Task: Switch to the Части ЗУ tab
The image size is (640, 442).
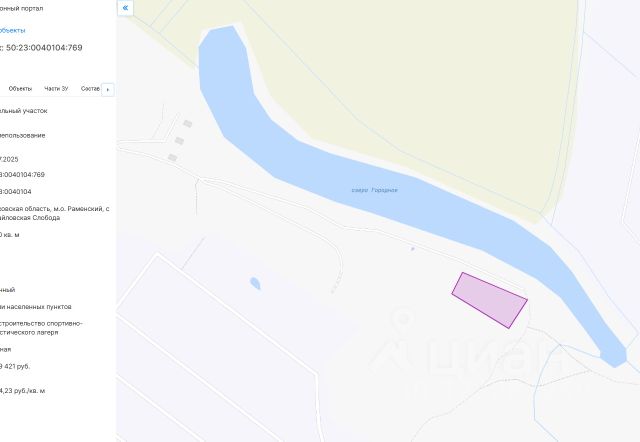Action: pyautogui.click(x=56, y=89)
